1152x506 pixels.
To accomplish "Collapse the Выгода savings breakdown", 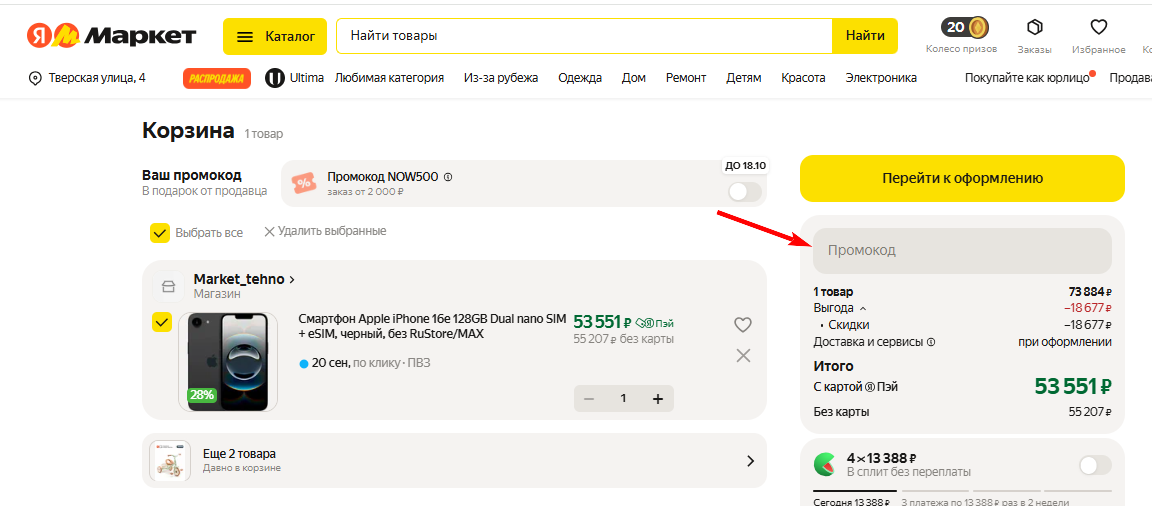I will [x=863, y=308].
